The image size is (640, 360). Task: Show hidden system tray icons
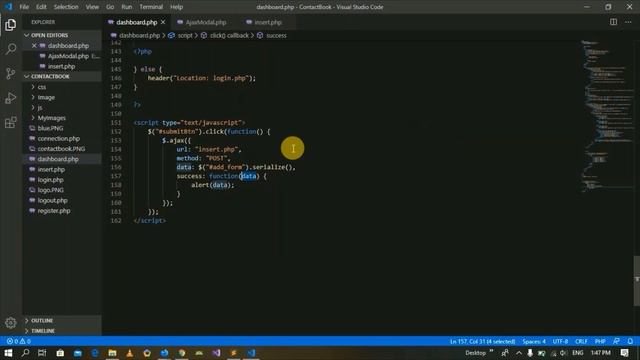click(x=519, y=353)
